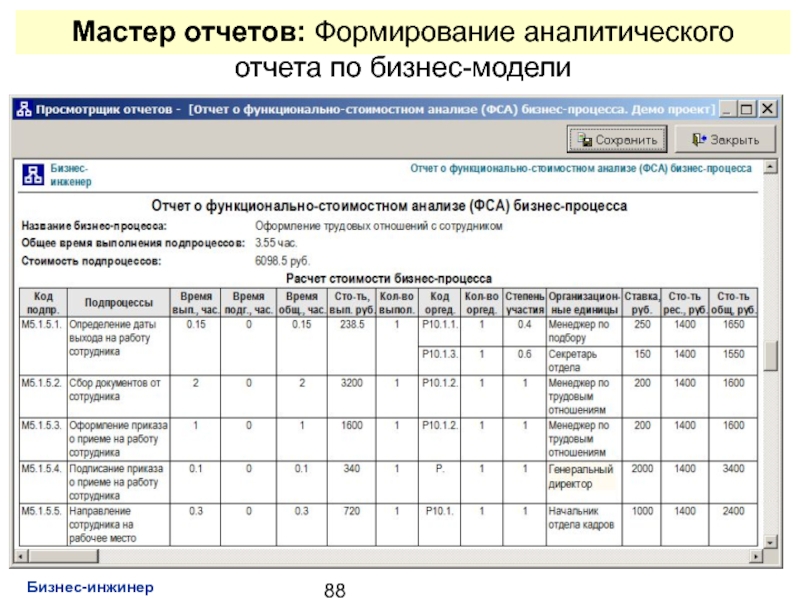Click the header link 'Отчет о функционально-стоимостном анализе'
The height and width of the screenshot is (600, 800).
click(581, 168)
